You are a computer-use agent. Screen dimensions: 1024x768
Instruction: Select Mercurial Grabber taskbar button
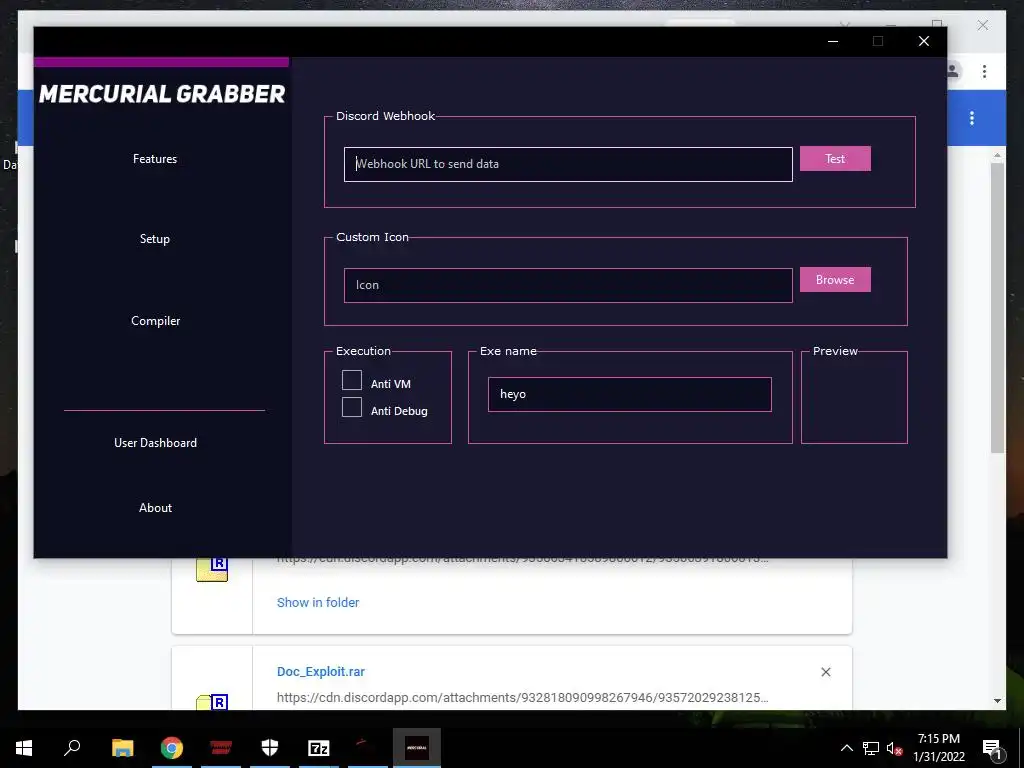[417, 748]
